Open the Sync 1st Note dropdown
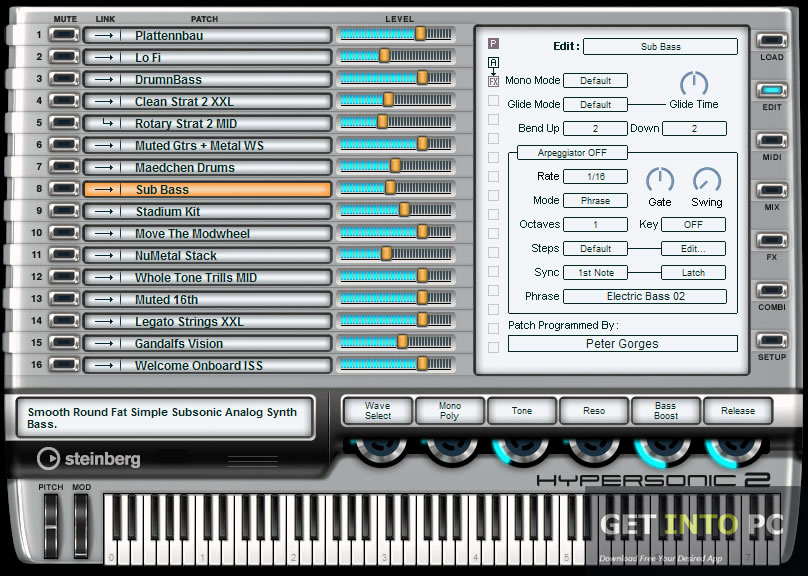This screenshot has width=808, height=576. pyautogui.click(x=596, y=273)
